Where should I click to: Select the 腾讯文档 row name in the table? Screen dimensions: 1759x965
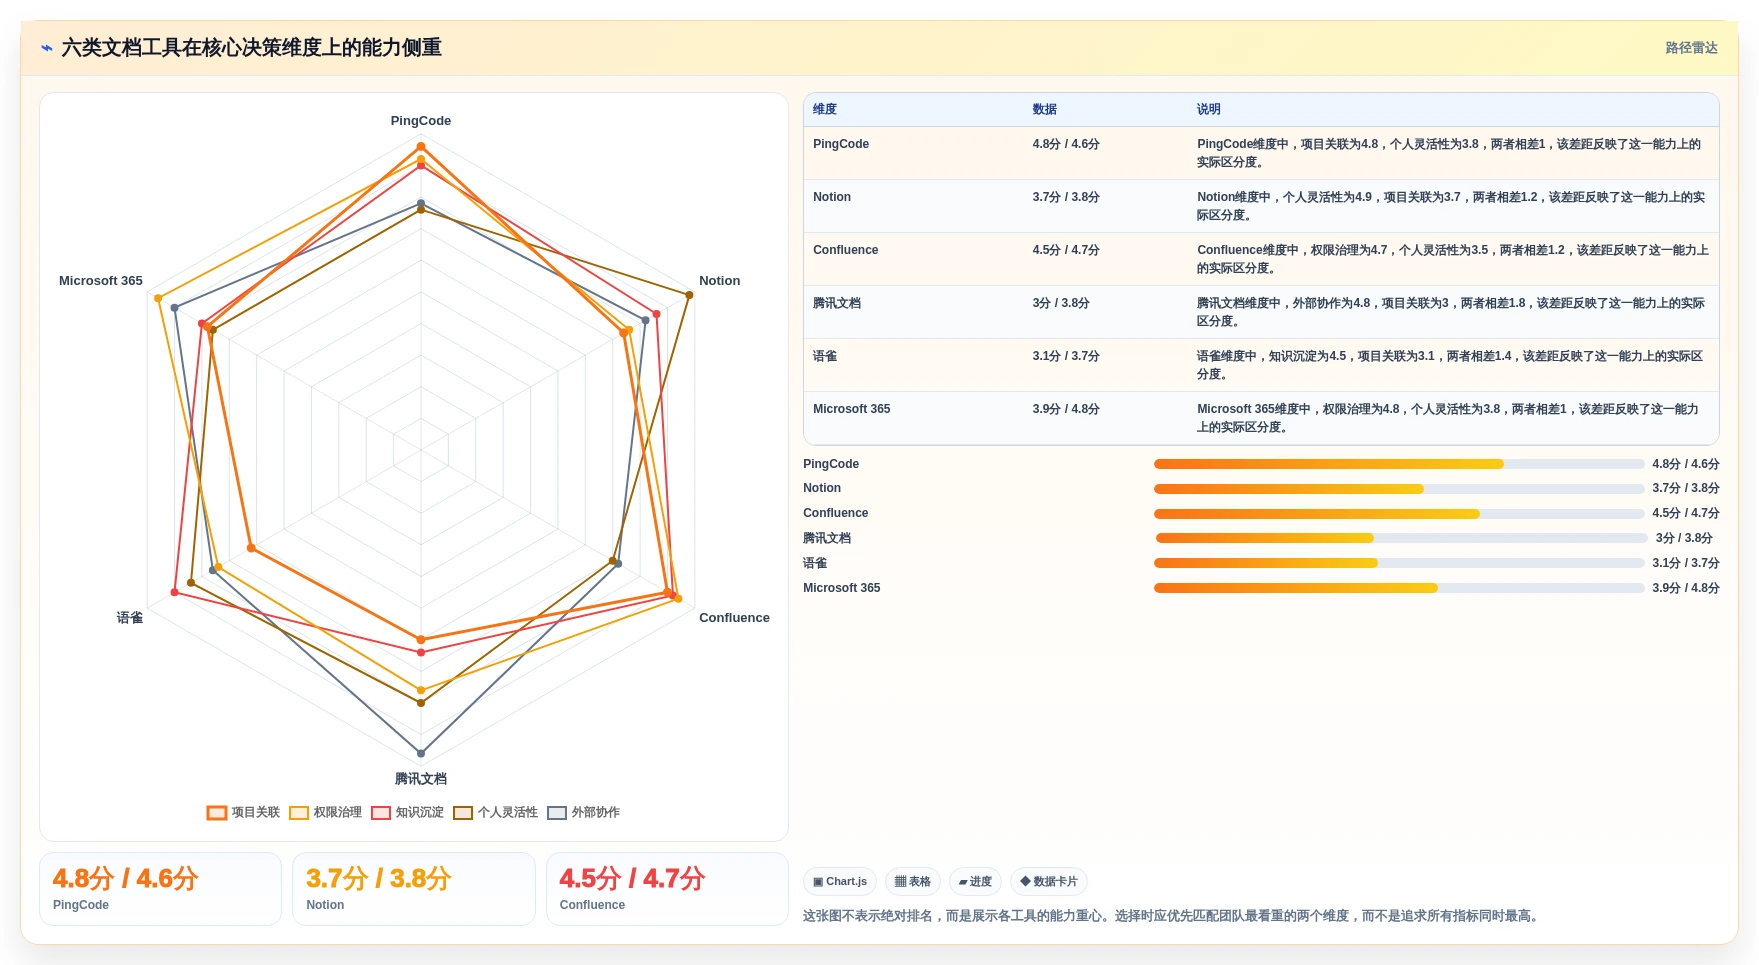(837, 303)
